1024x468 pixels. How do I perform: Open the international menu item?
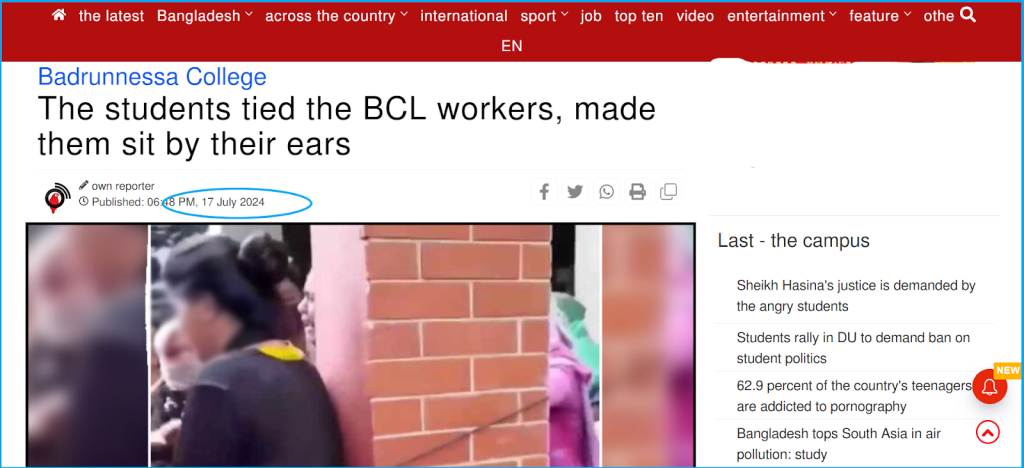coord(464,16)
